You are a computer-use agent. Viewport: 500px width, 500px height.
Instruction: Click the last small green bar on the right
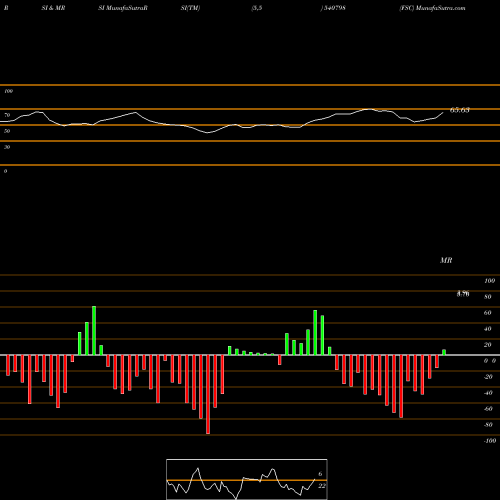(x=444, y=352)
